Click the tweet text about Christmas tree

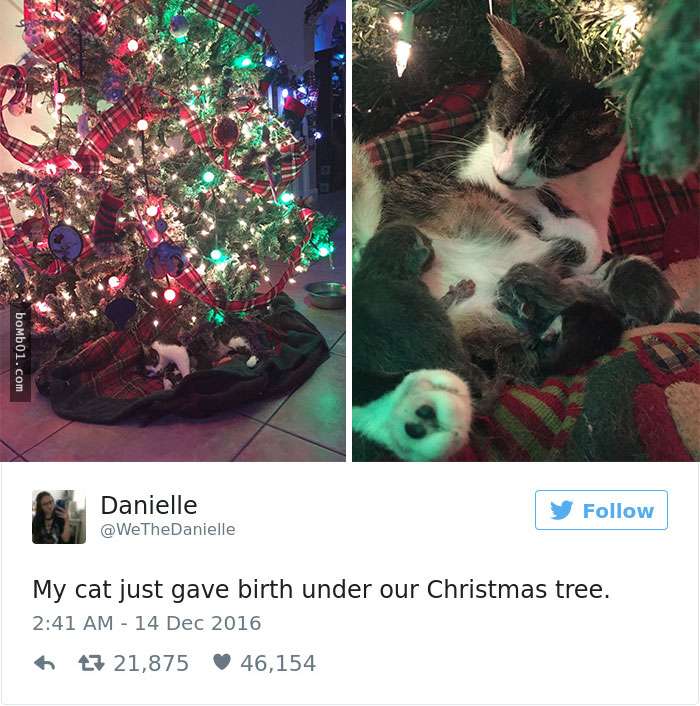point(321,589)
